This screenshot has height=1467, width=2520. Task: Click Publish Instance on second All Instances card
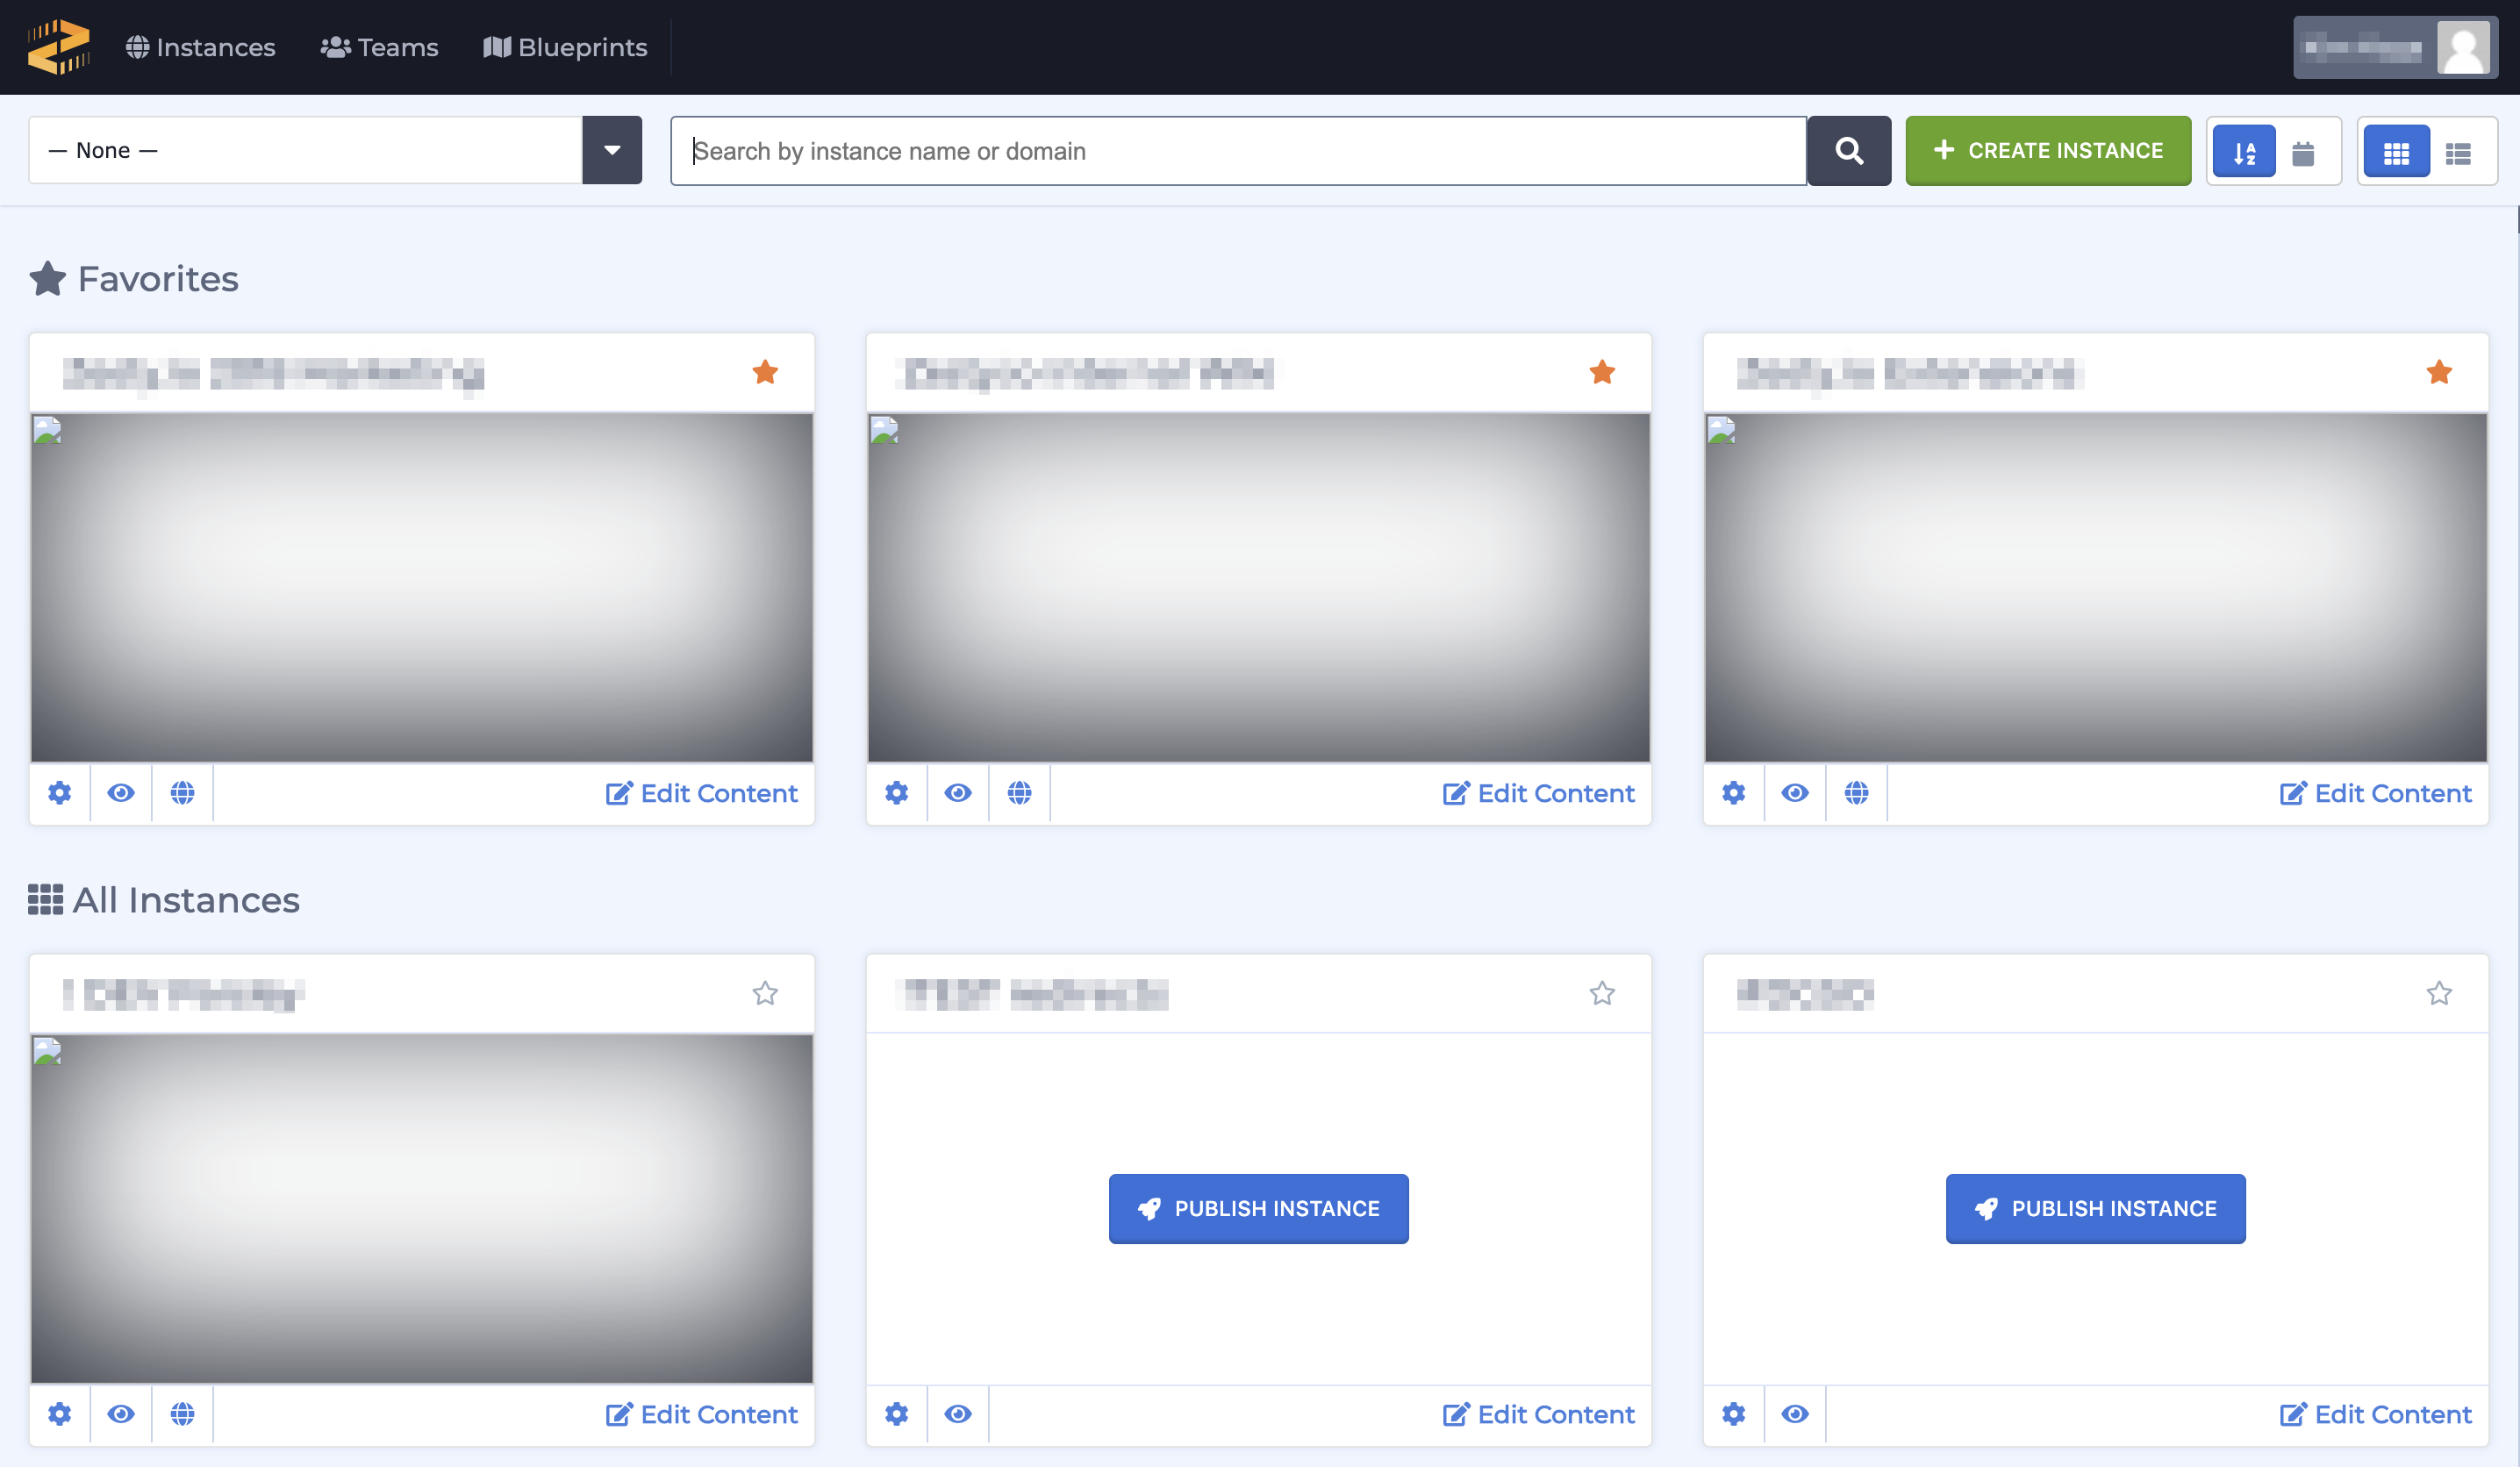tap(1259, 1208)
